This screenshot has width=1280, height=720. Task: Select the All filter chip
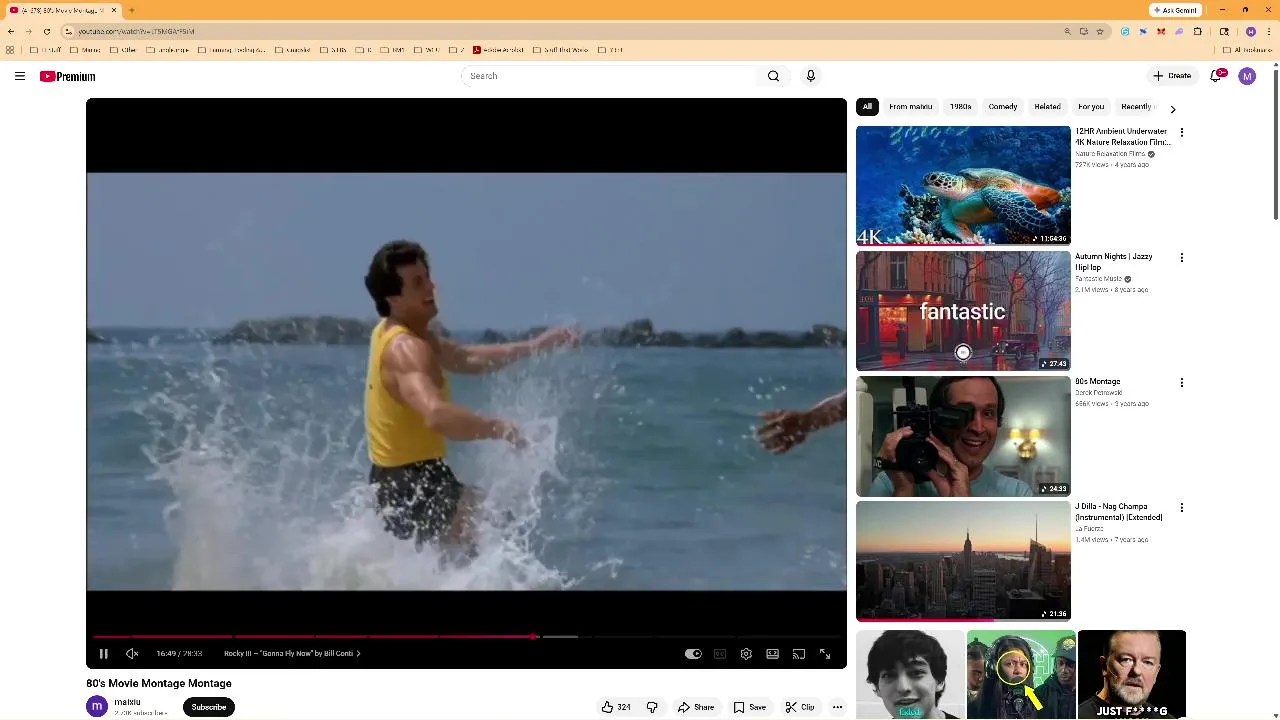[x=867, y=107]
